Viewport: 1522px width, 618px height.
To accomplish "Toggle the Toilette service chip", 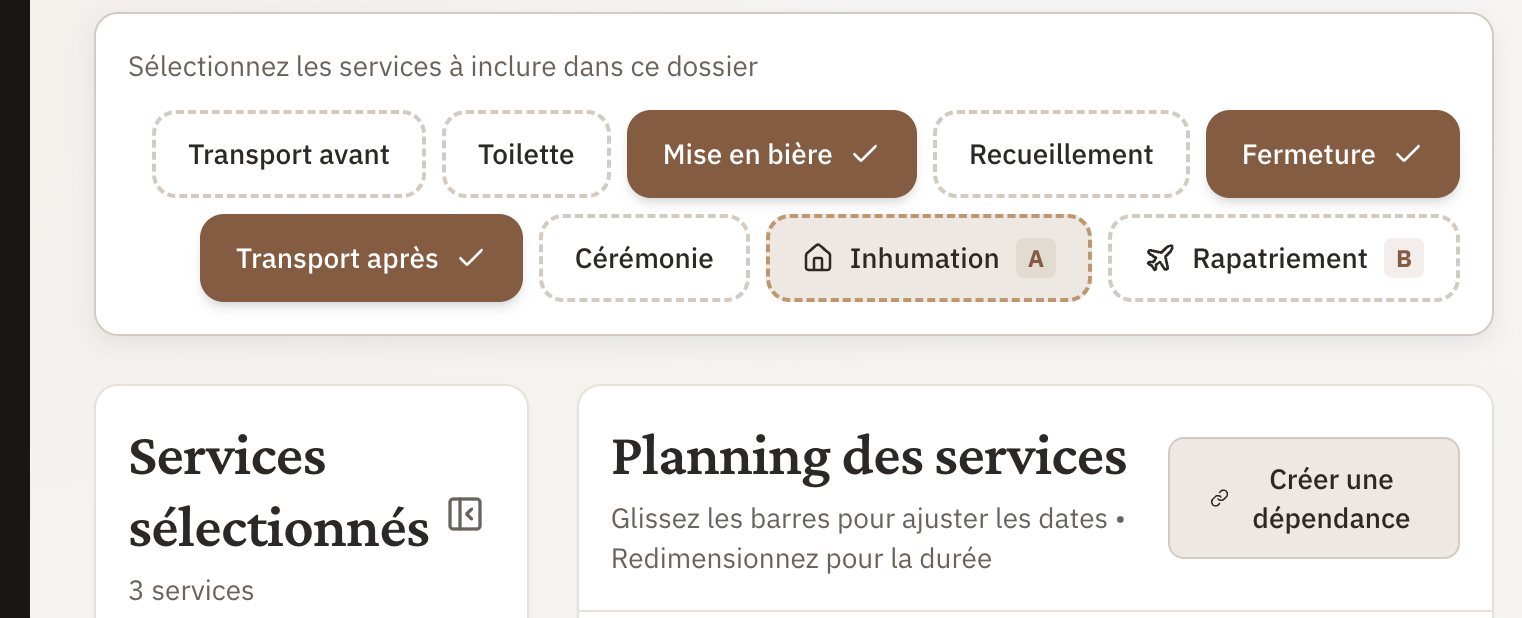I will [526, 155].
